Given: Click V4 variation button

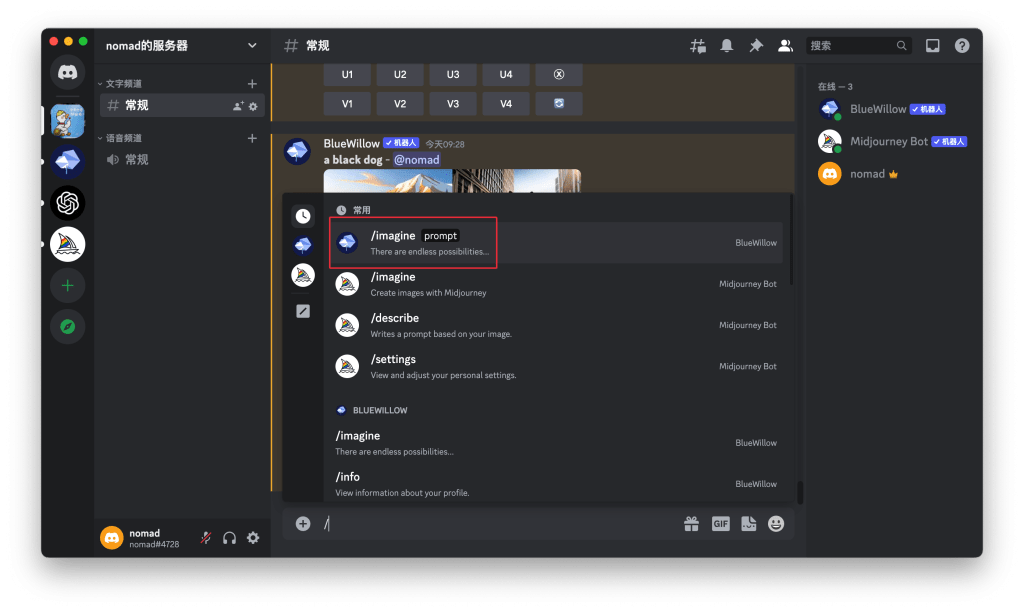Looking at the screenshot, I should coord(506,104).
